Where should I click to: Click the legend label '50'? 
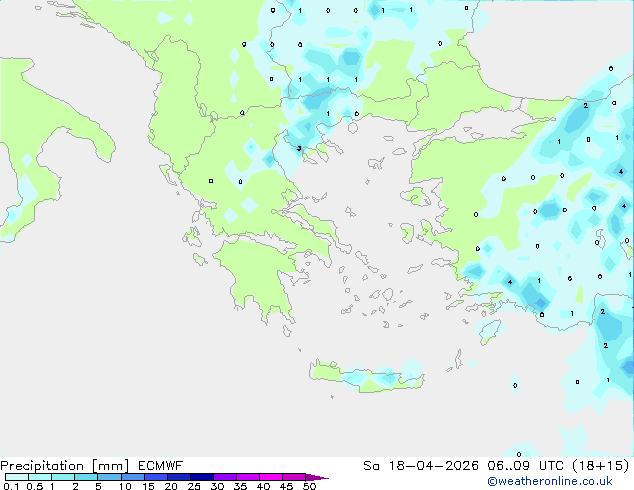[309, 486]
